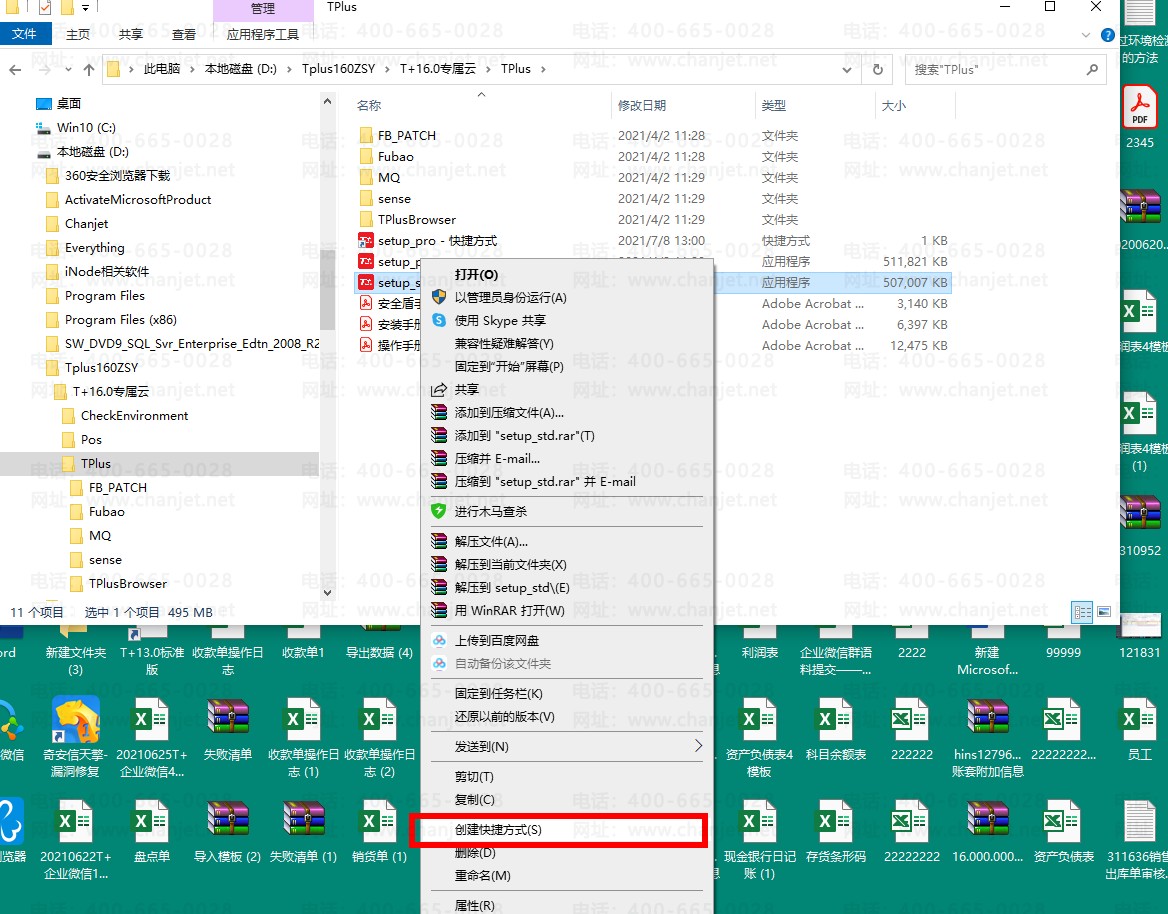
Task: Click the search magnifier icon
Action: tap(1092, 69)
